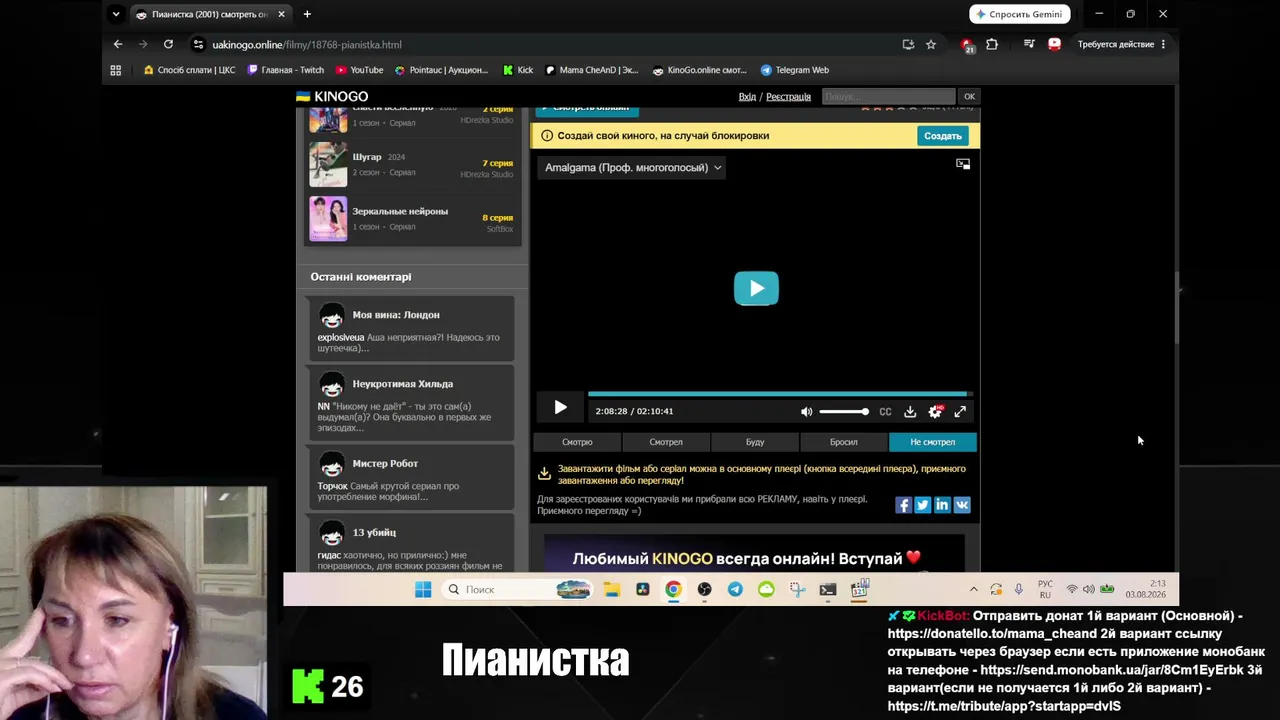Expand the tab search dropdown arrow
This screenshot has width=1280, height=720.
[116, 14]
